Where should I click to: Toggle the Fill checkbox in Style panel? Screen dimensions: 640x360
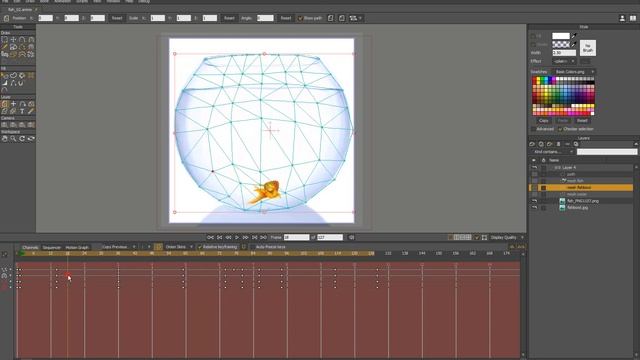pos(533,36)
